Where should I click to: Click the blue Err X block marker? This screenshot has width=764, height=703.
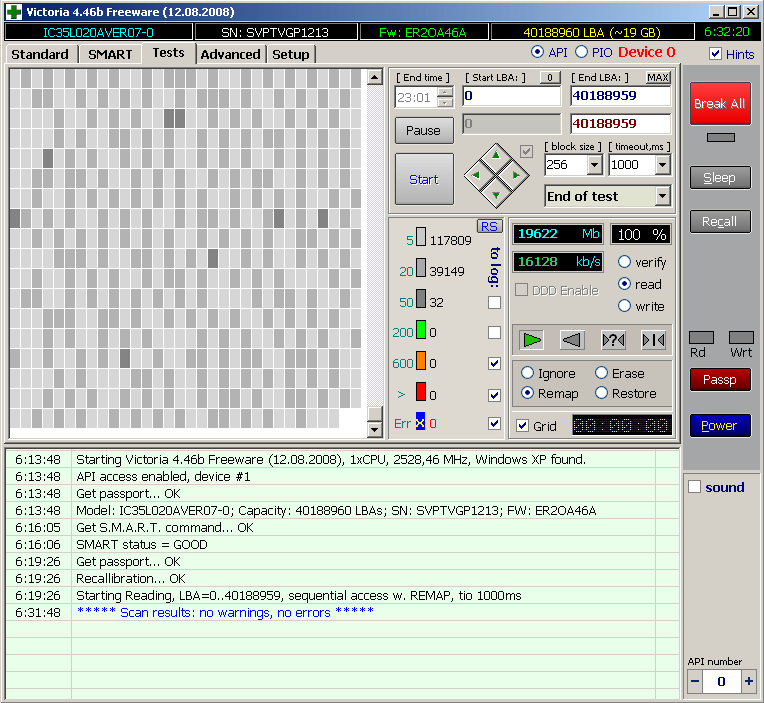tap(420, 421)
